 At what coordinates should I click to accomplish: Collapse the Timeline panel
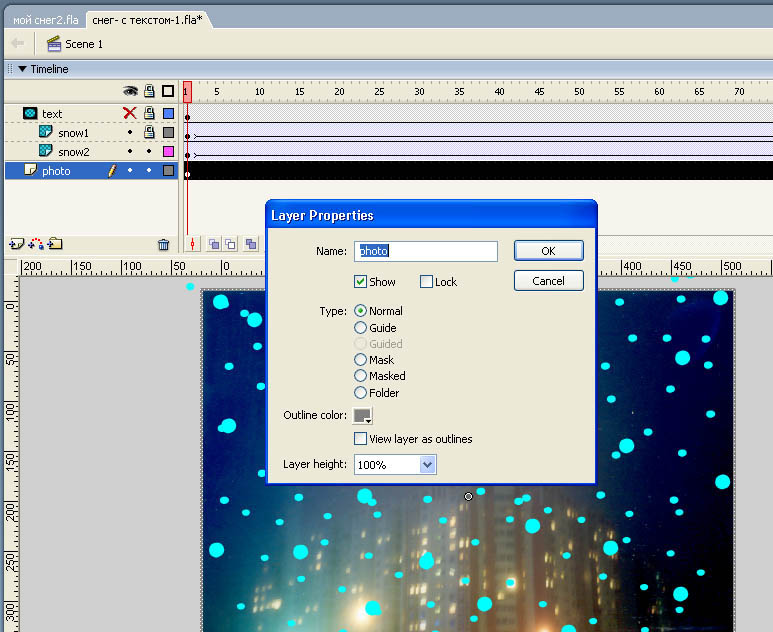click(22, 69)
